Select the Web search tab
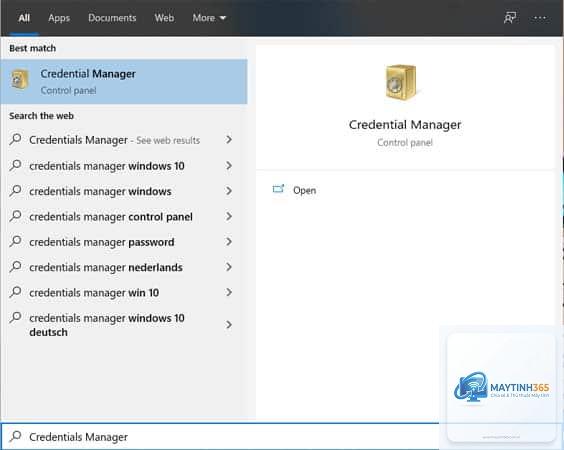 [164, 18]
